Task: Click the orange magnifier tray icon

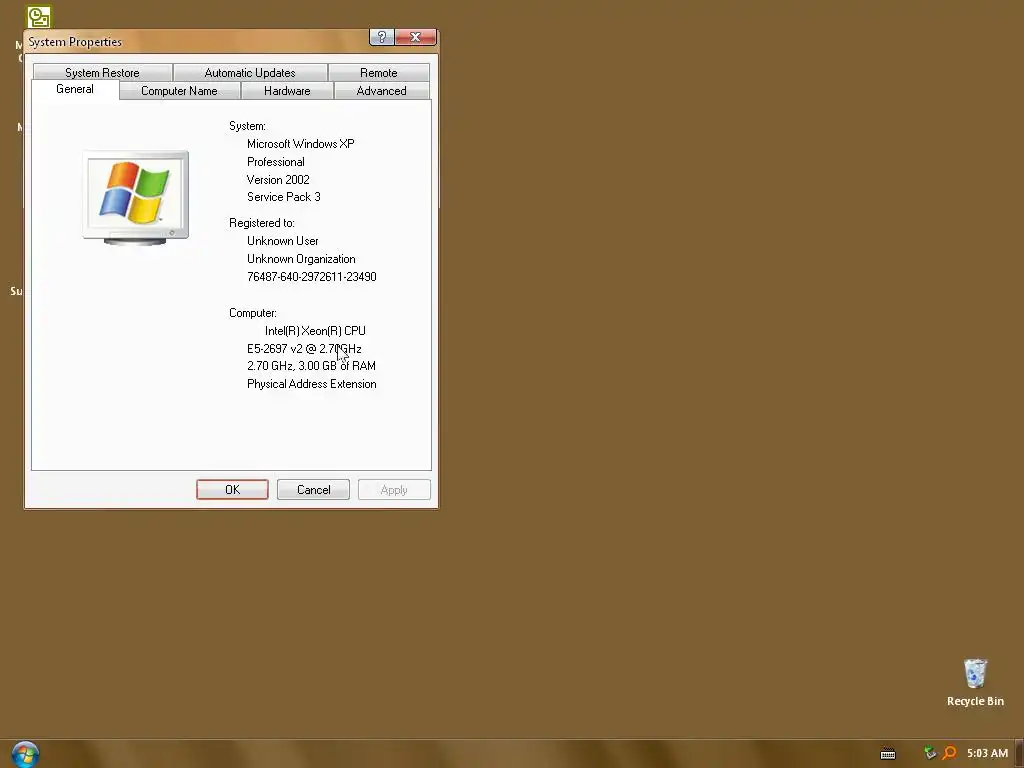Action: tap(950, 753)
